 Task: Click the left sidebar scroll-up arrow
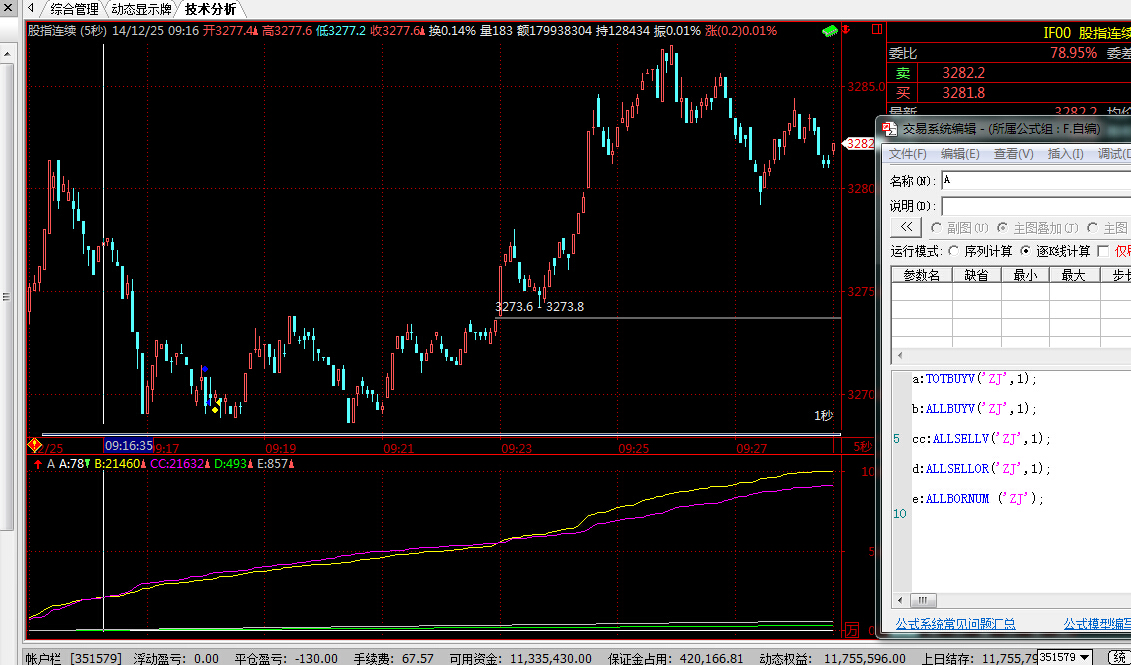[6, 53]
